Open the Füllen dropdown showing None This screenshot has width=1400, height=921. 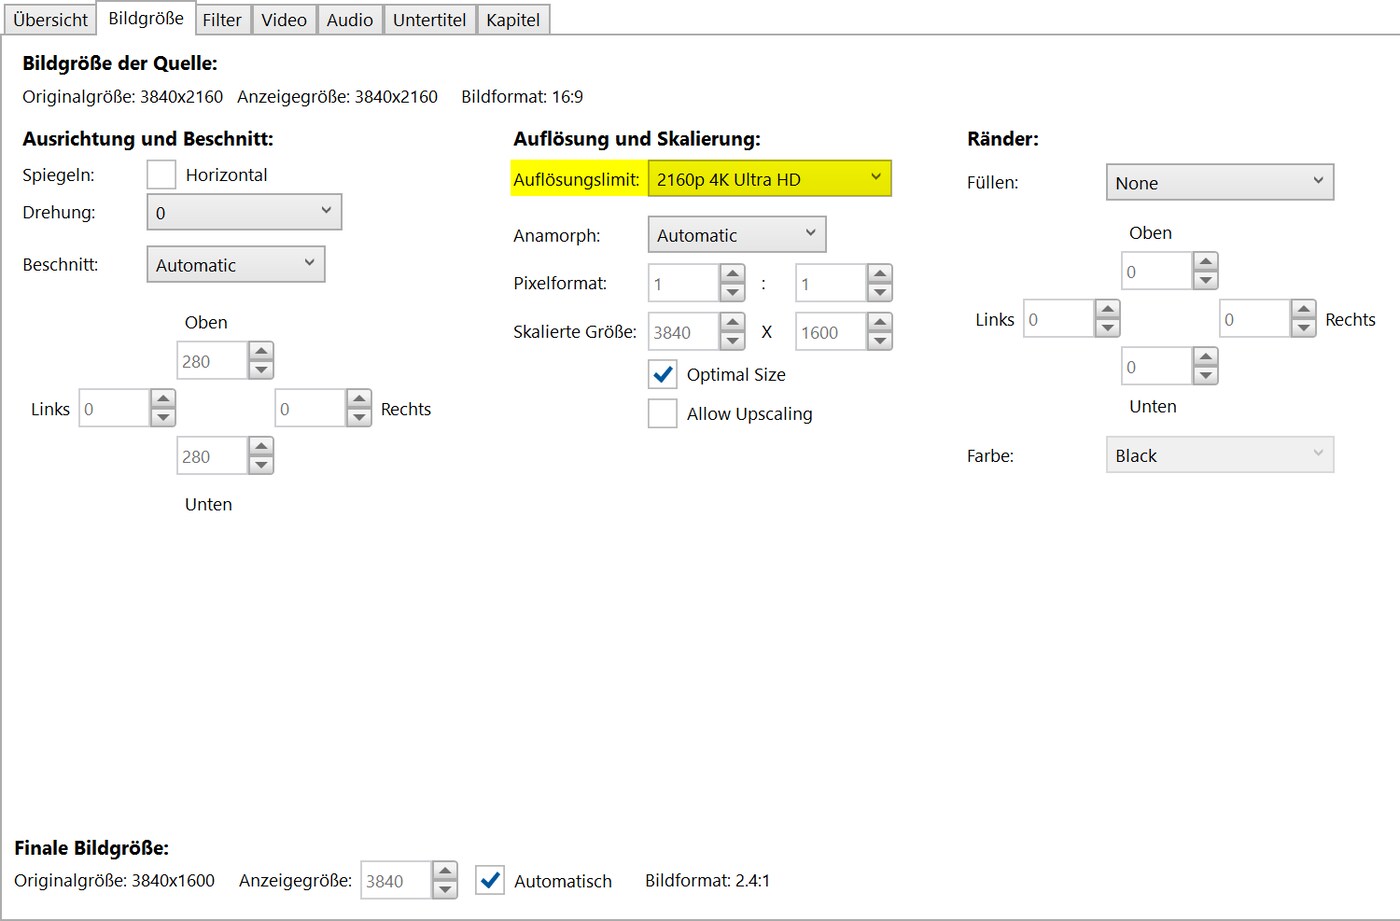[x=1219, y=182]
